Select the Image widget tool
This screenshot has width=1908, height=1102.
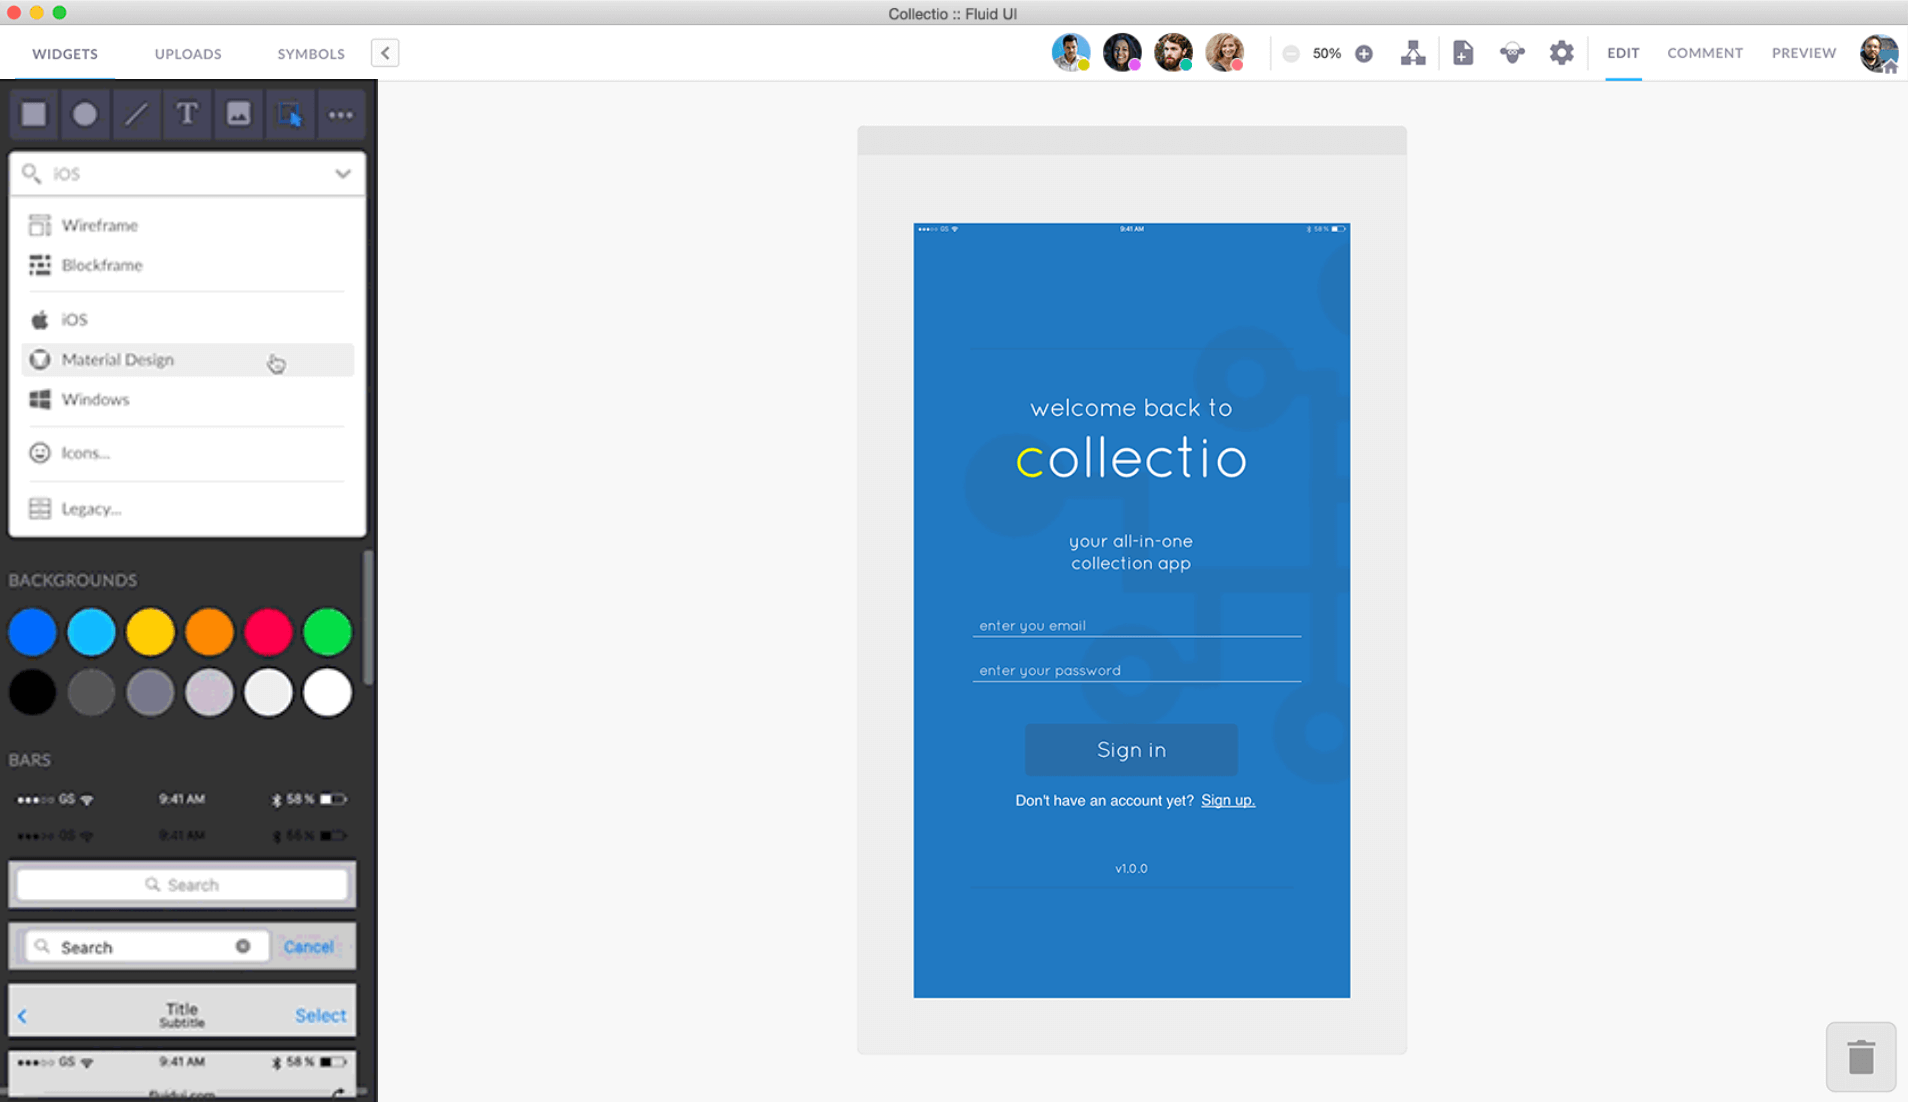tap(238, 114)
